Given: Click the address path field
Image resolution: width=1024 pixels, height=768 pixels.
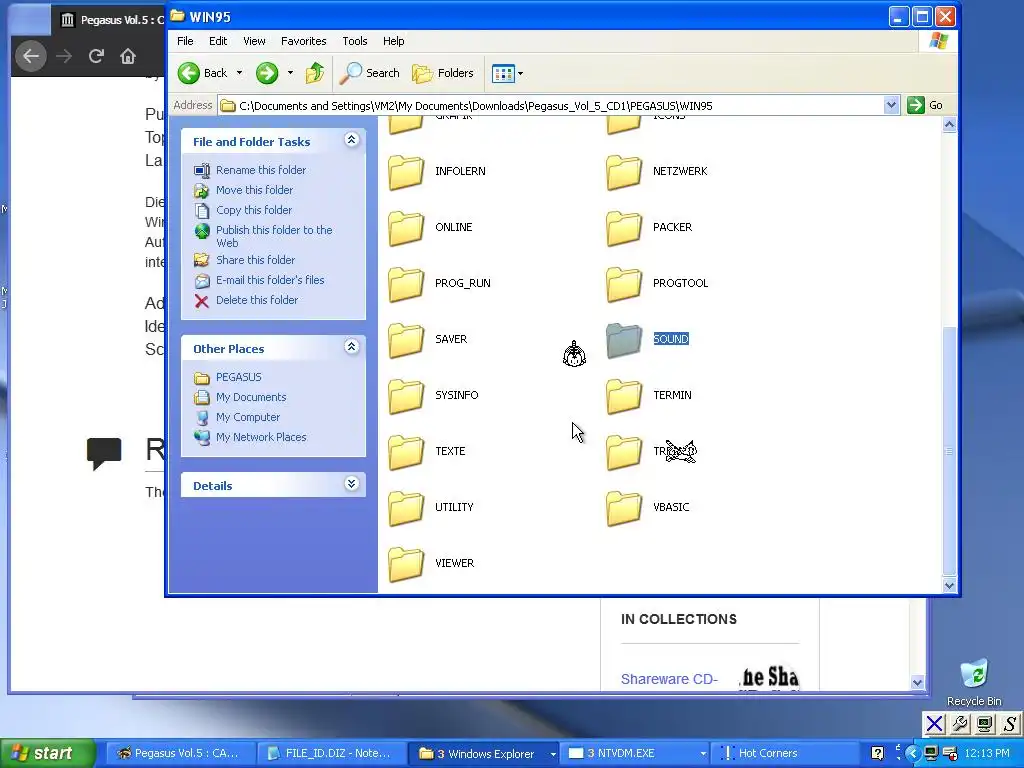Looking at the screenshot, I should coord(551,105).
